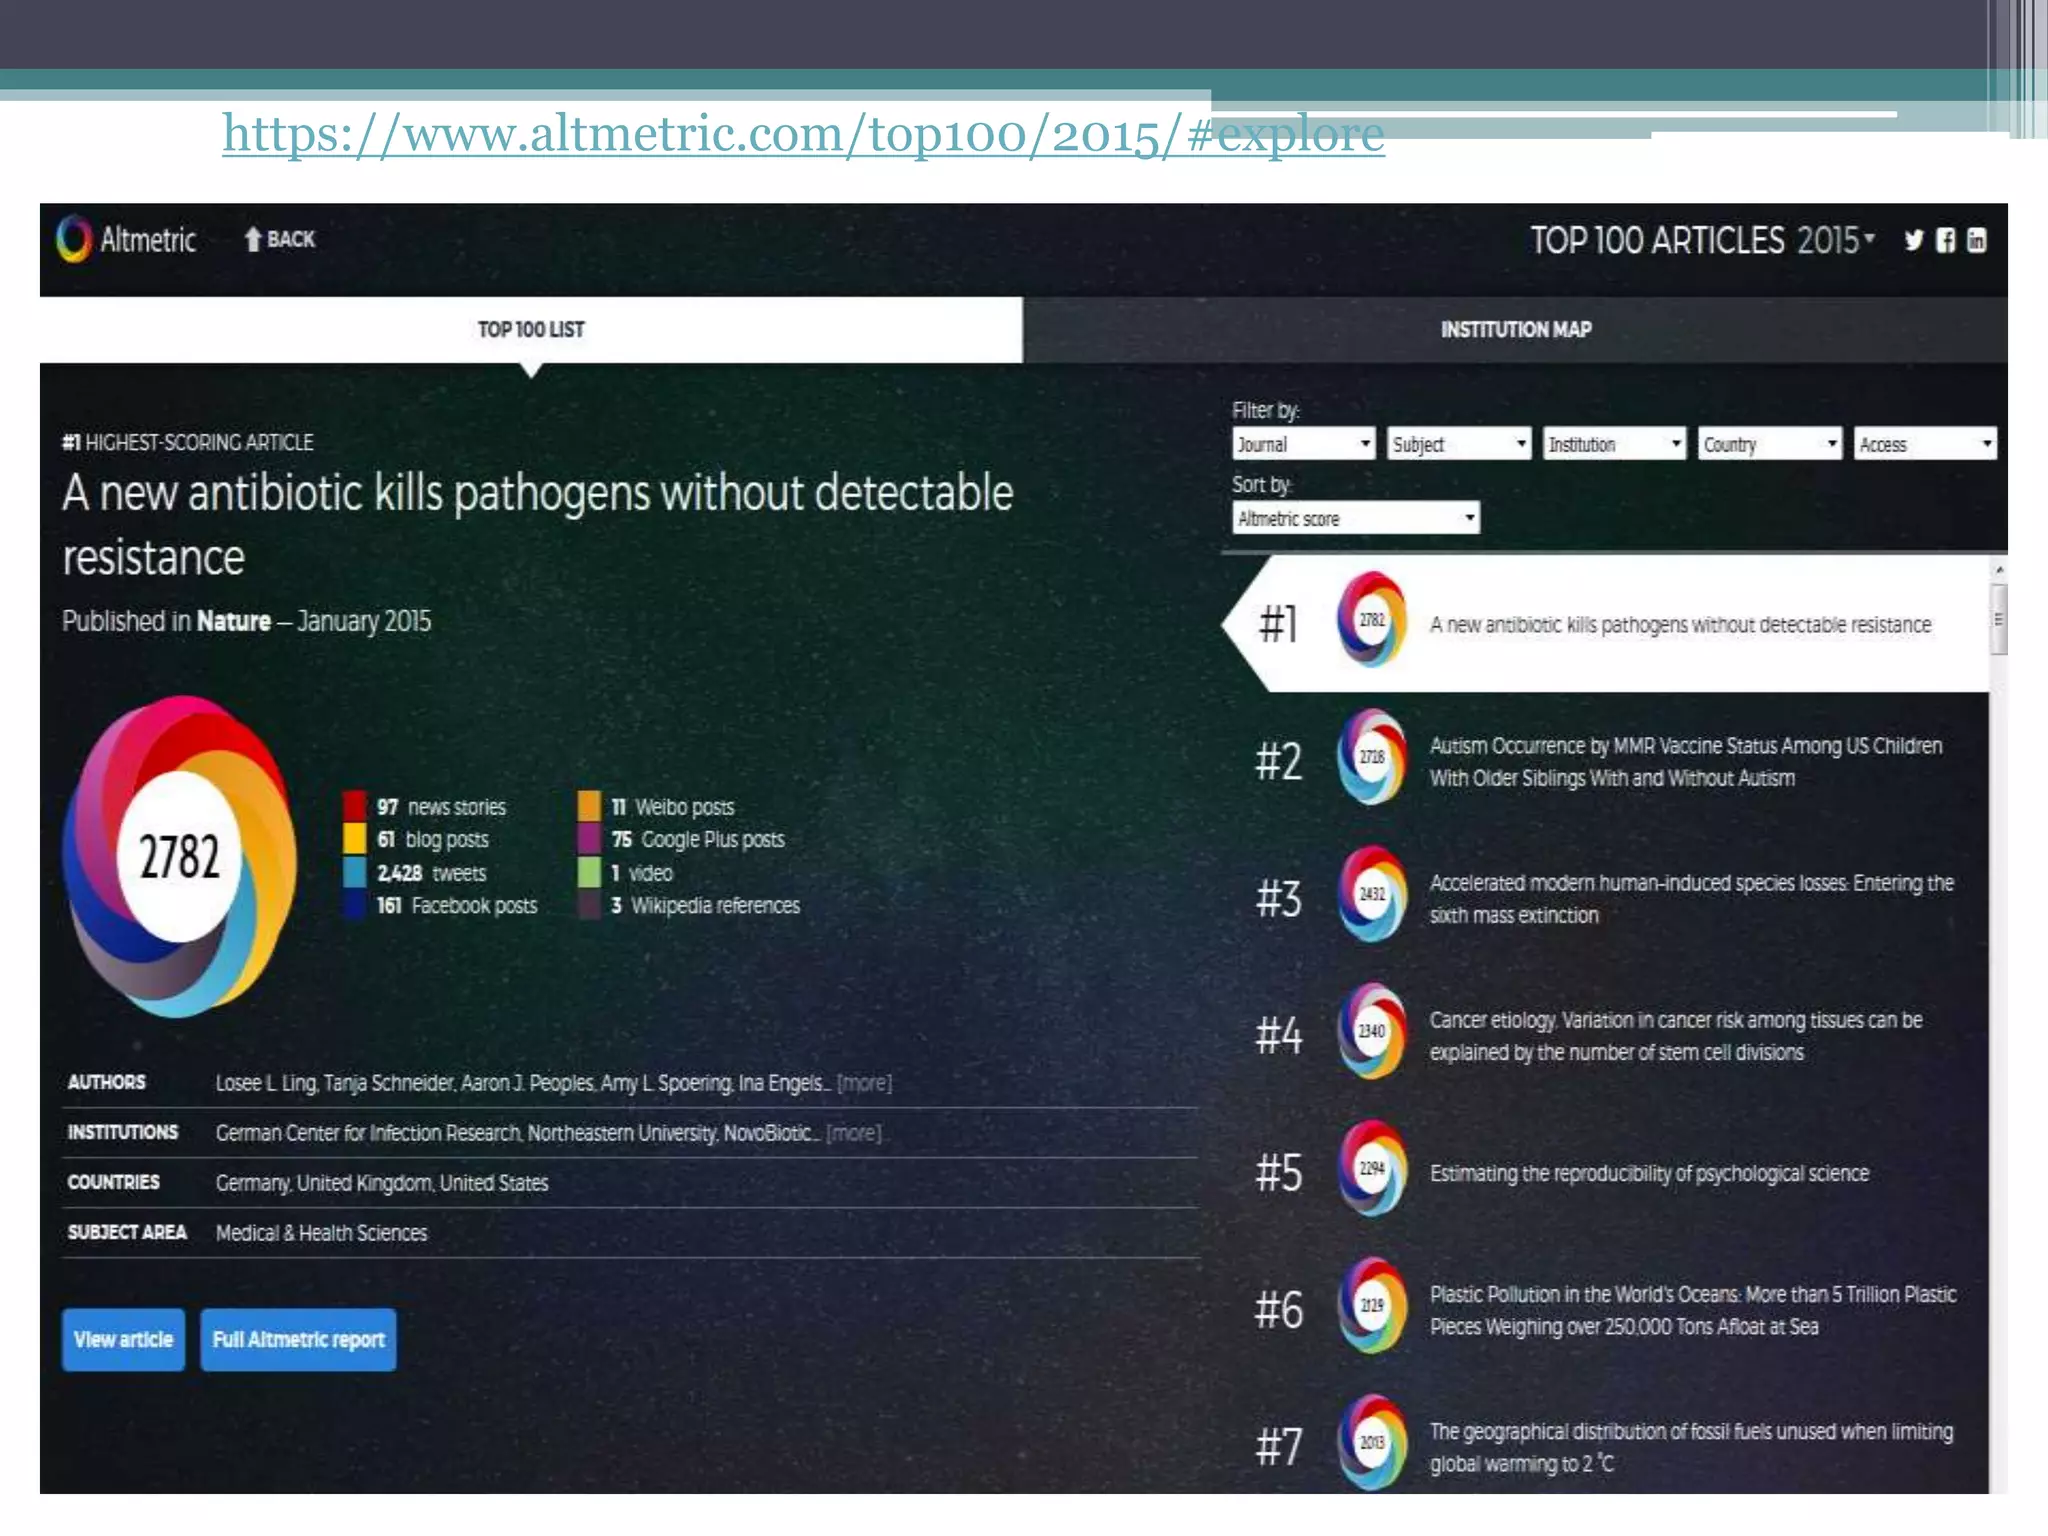This screenshot has width=2048, height=1536.
Task: Click the 'Nature' journal name
Action: pos(233,621)
